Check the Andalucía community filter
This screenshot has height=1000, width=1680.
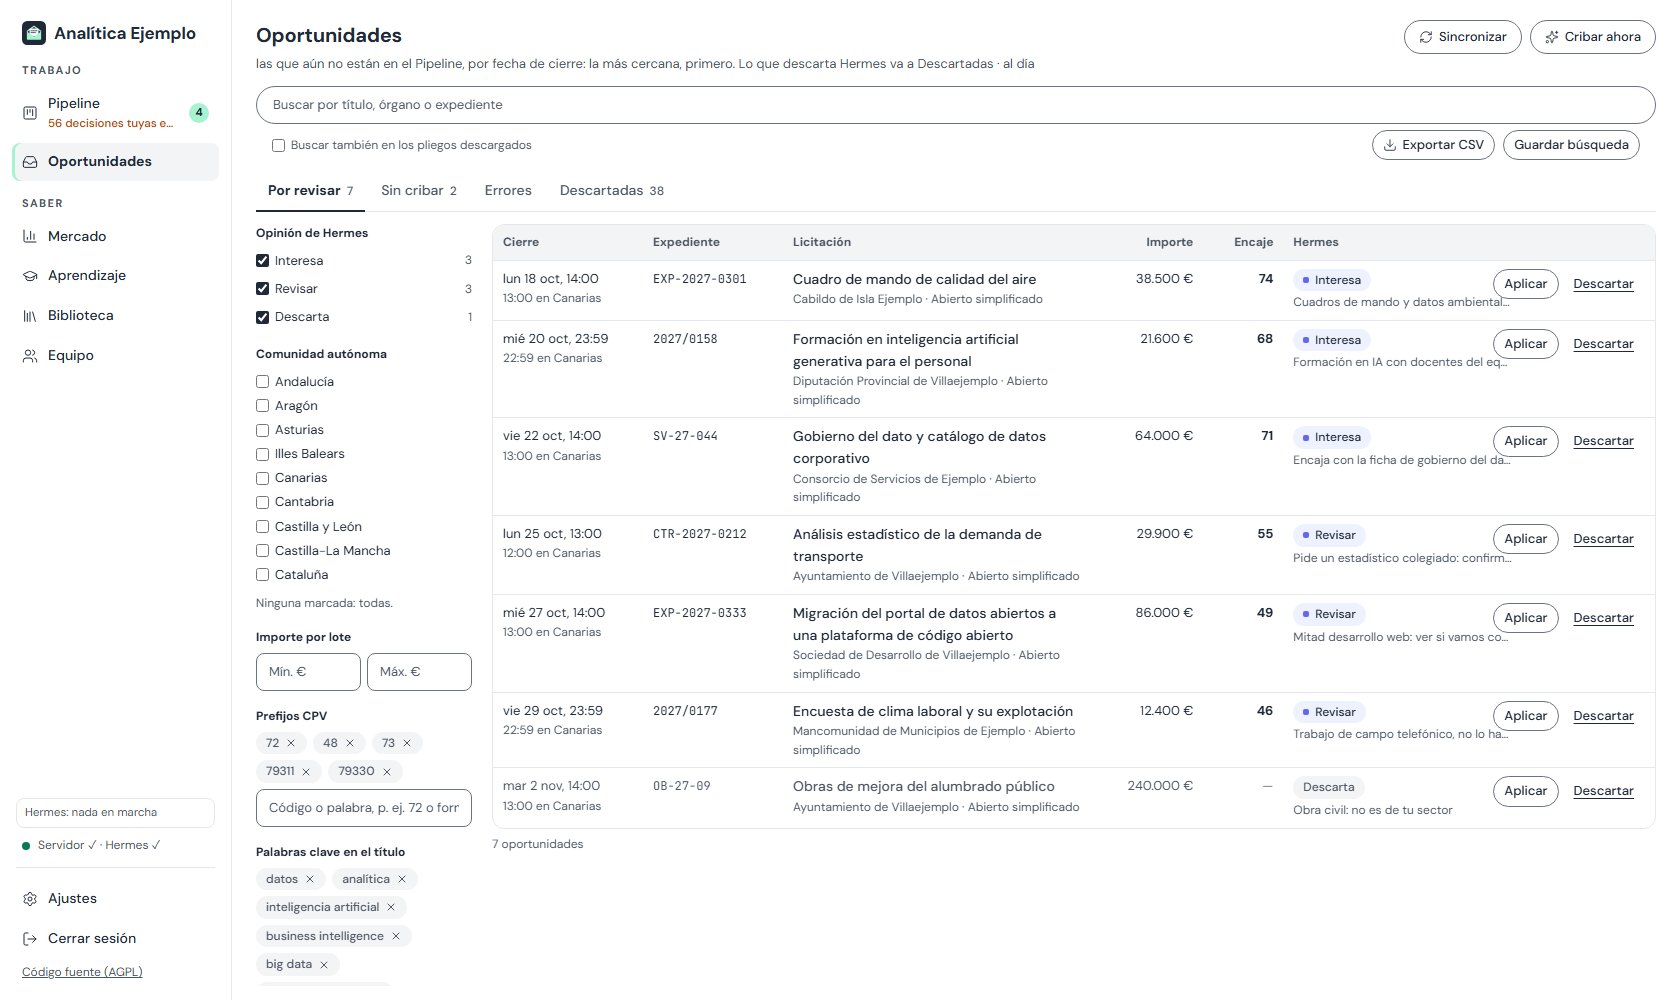(x=263, y=382)
